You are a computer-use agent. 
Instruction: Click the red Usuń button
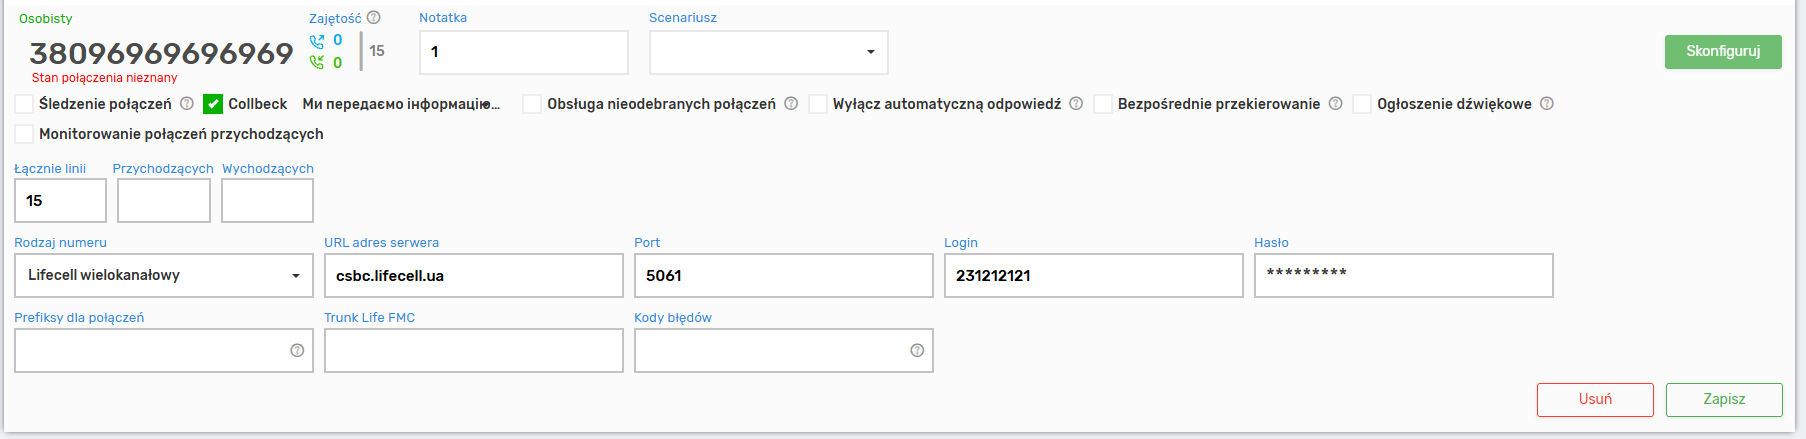pos(1595,400)
